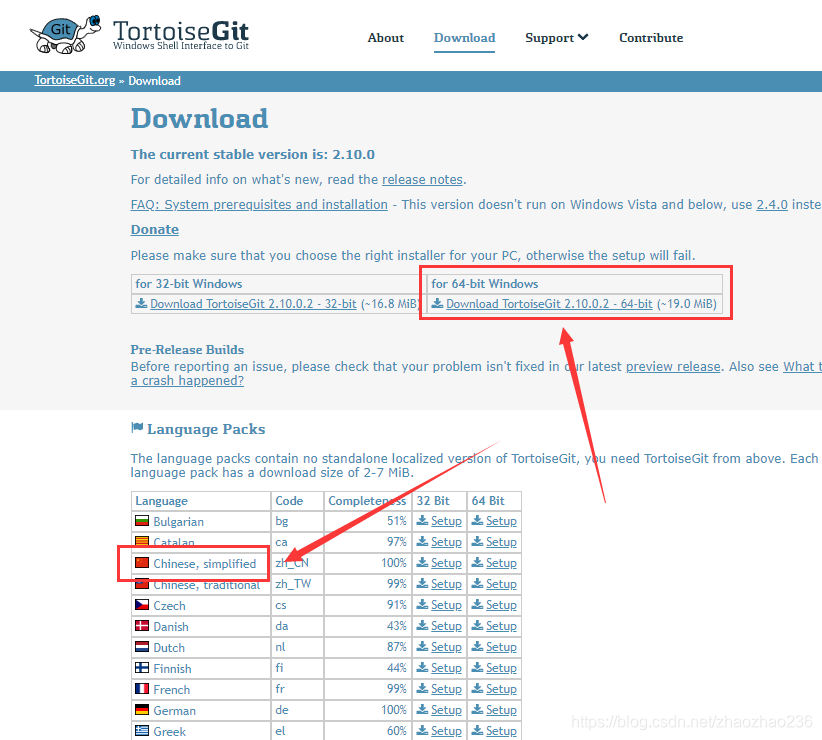Select the German '100%' completeness value

pyautogui.click(x=394, y=710)
